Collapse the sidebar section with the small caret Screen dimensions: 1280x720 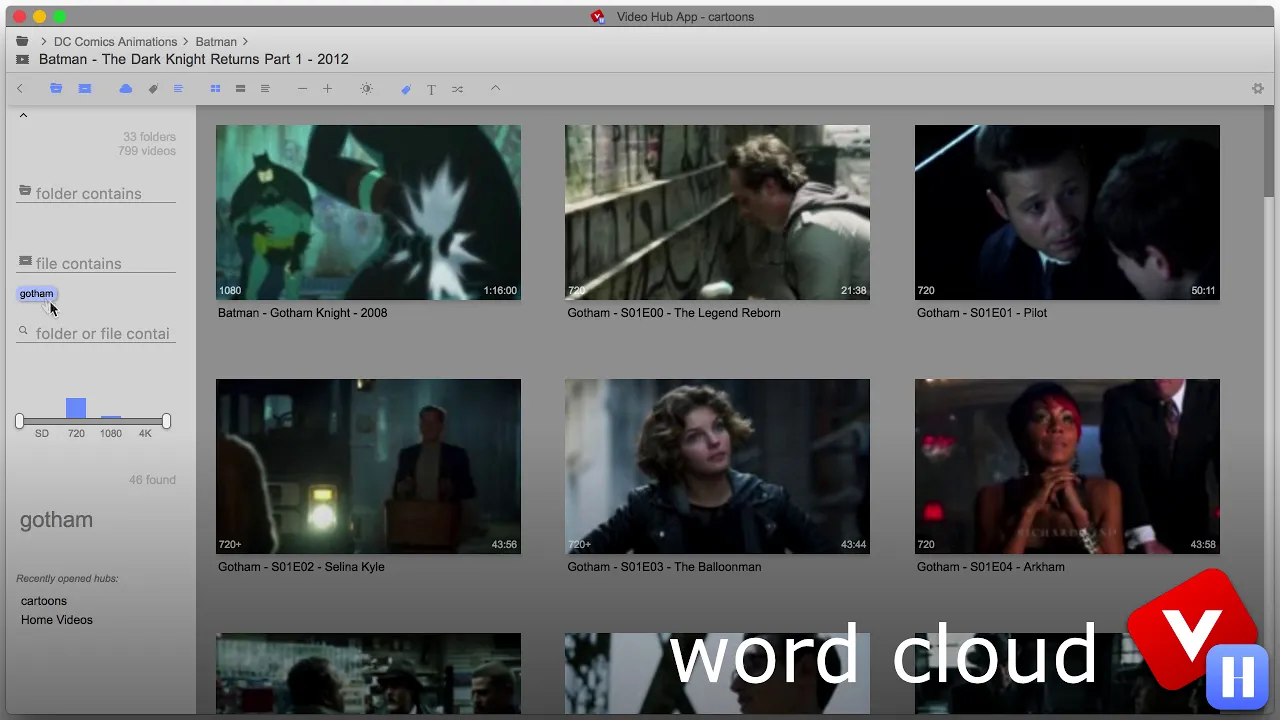click(x=23, y=115)
